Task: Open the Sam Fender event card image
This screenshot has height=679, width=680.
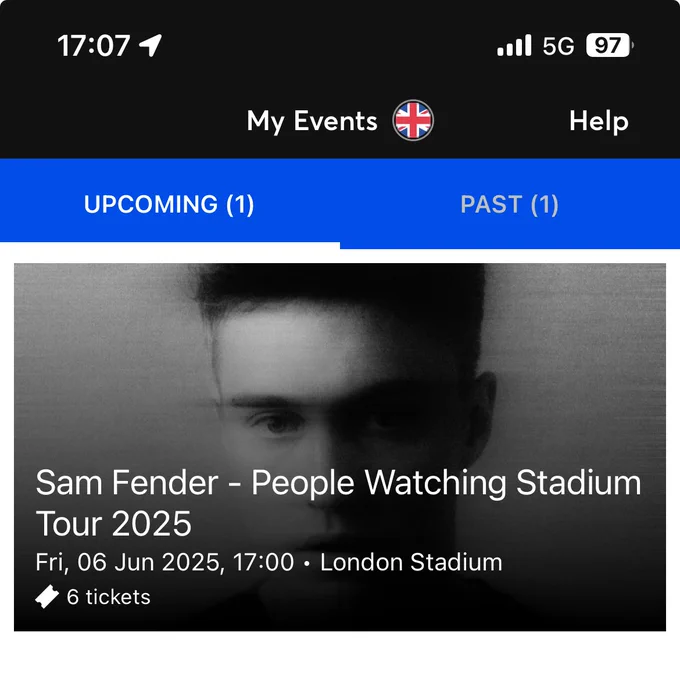Action: click(x=340, y=447)
